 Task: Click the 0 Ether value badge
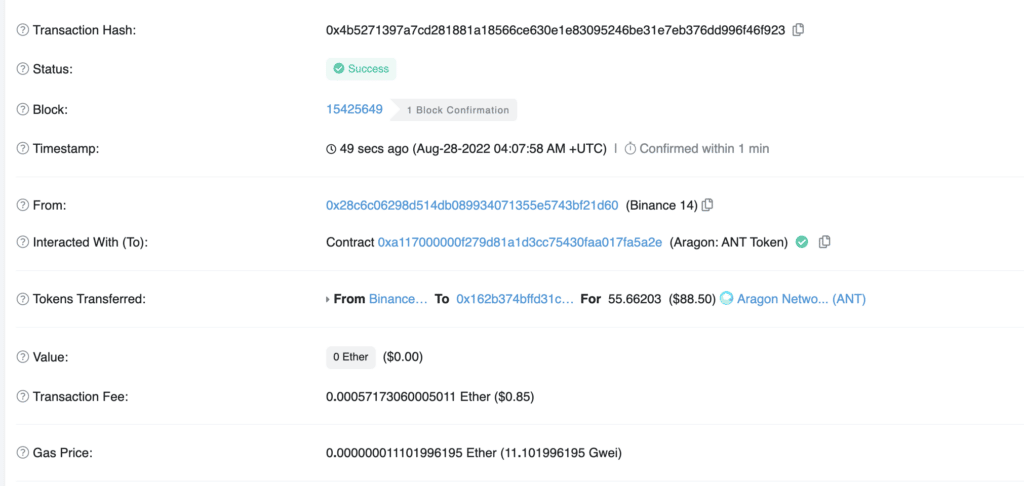[350, 356]
